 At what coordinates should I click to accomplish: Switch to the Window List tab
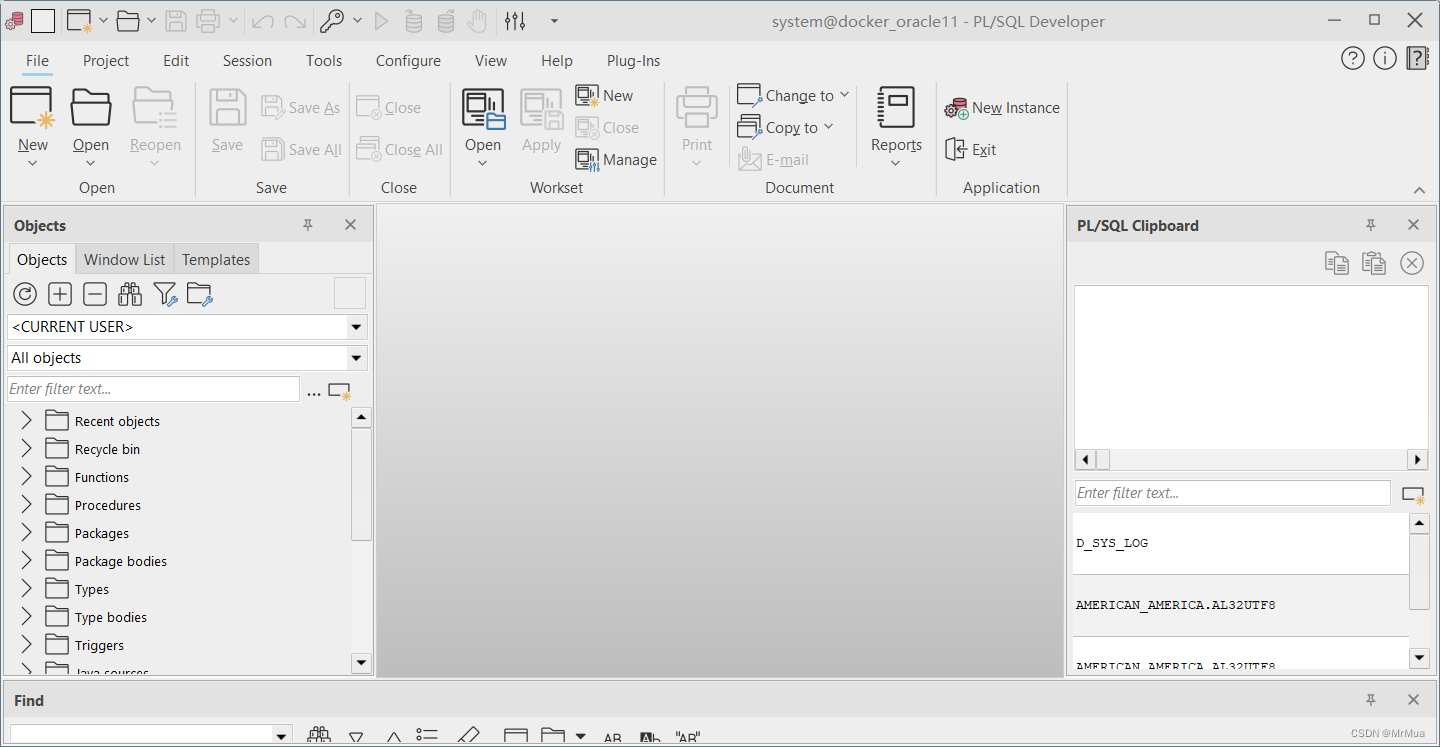coord(125,259)
